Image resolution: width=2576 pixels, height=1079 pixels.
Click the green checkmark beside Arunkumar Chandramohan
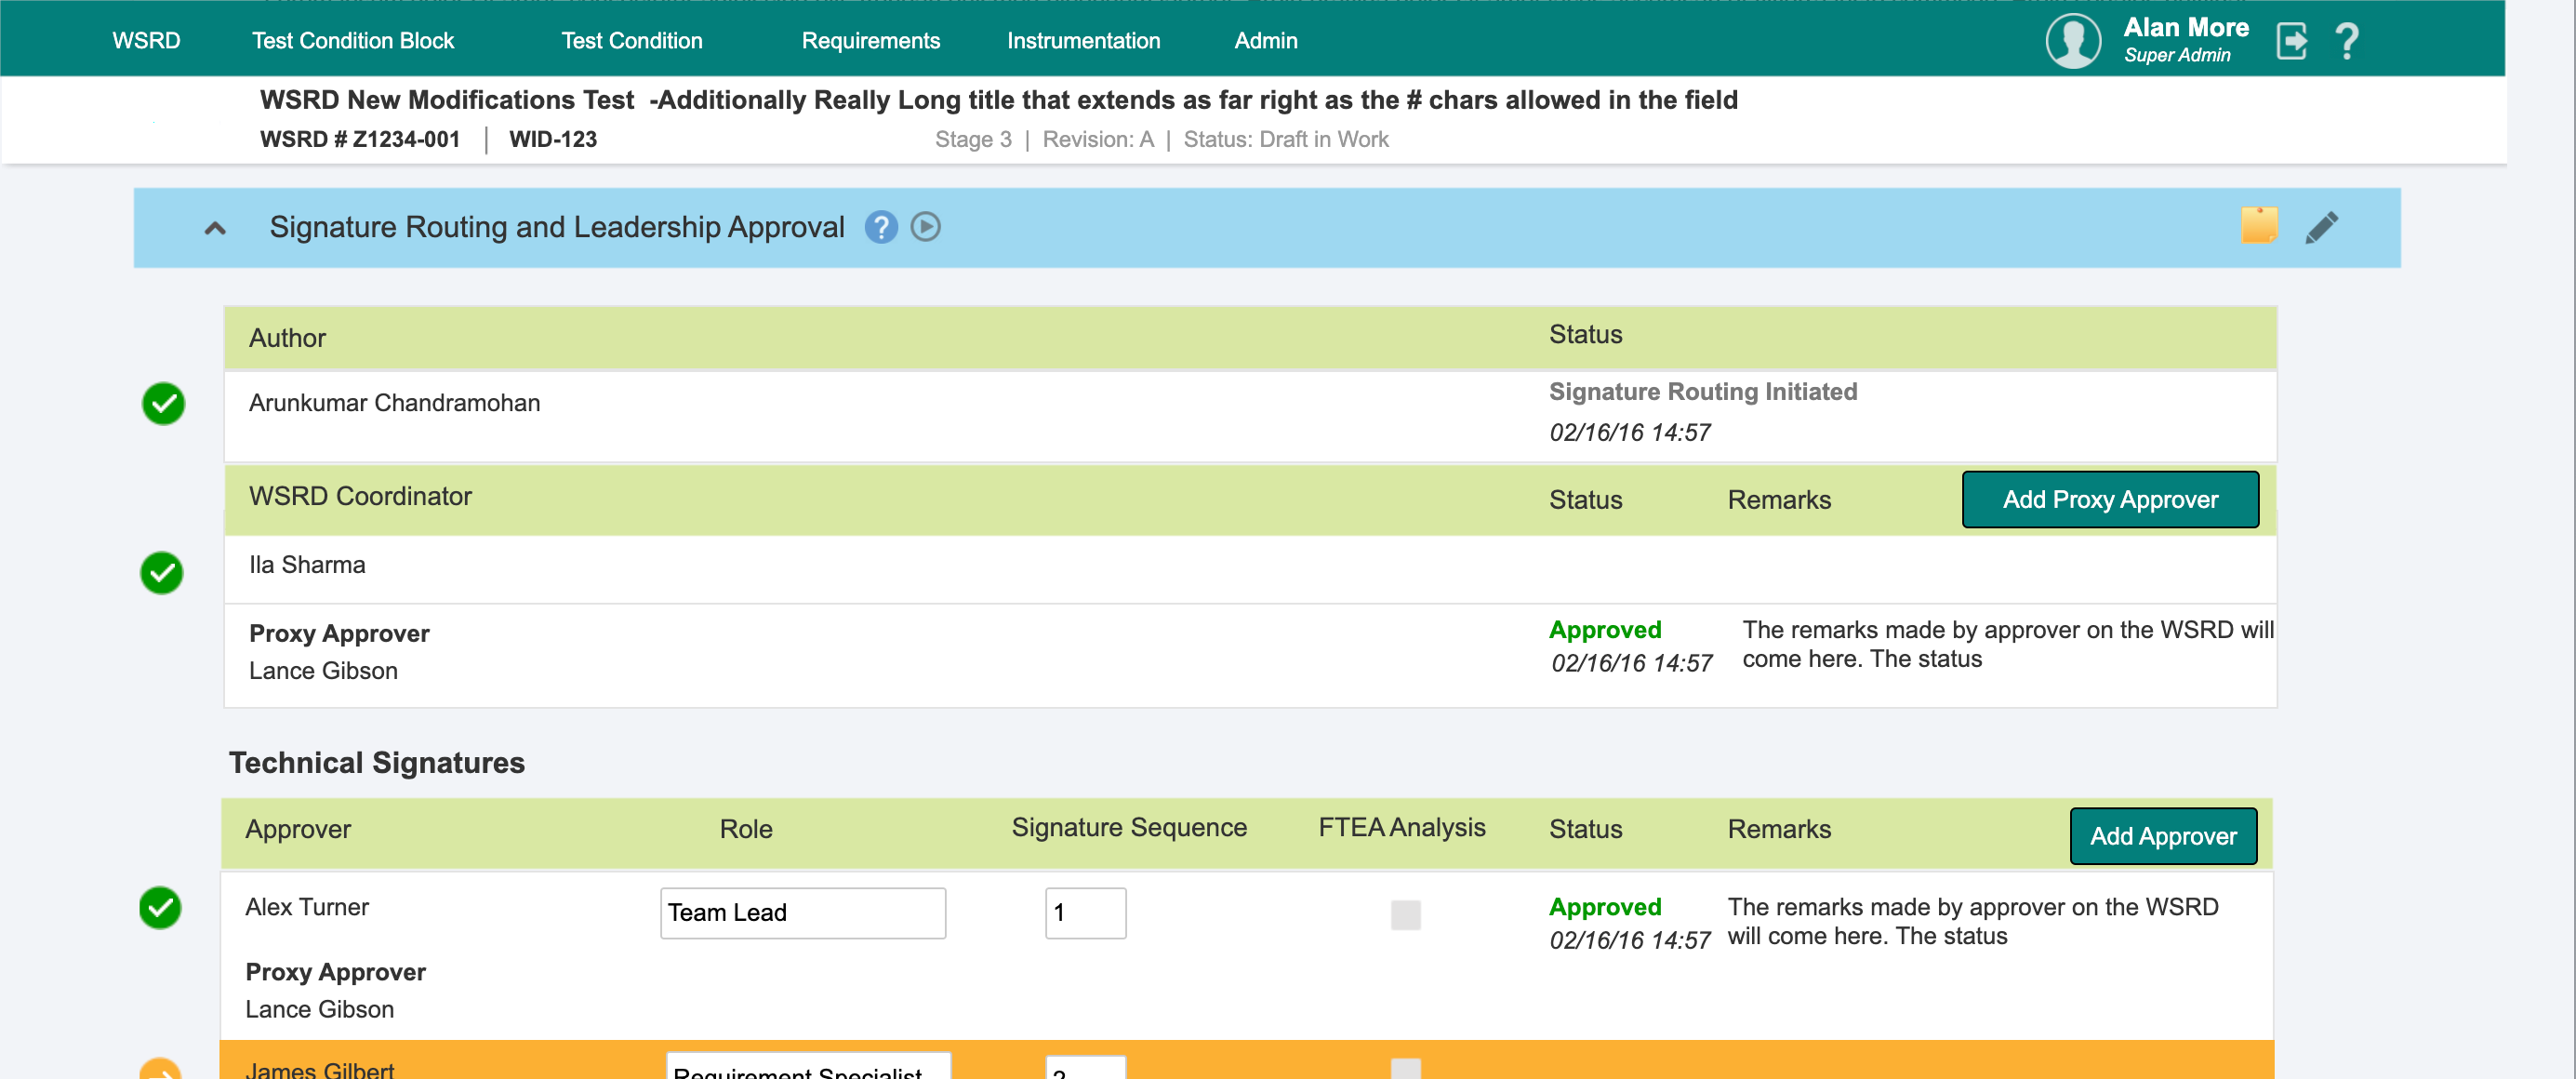163,404
